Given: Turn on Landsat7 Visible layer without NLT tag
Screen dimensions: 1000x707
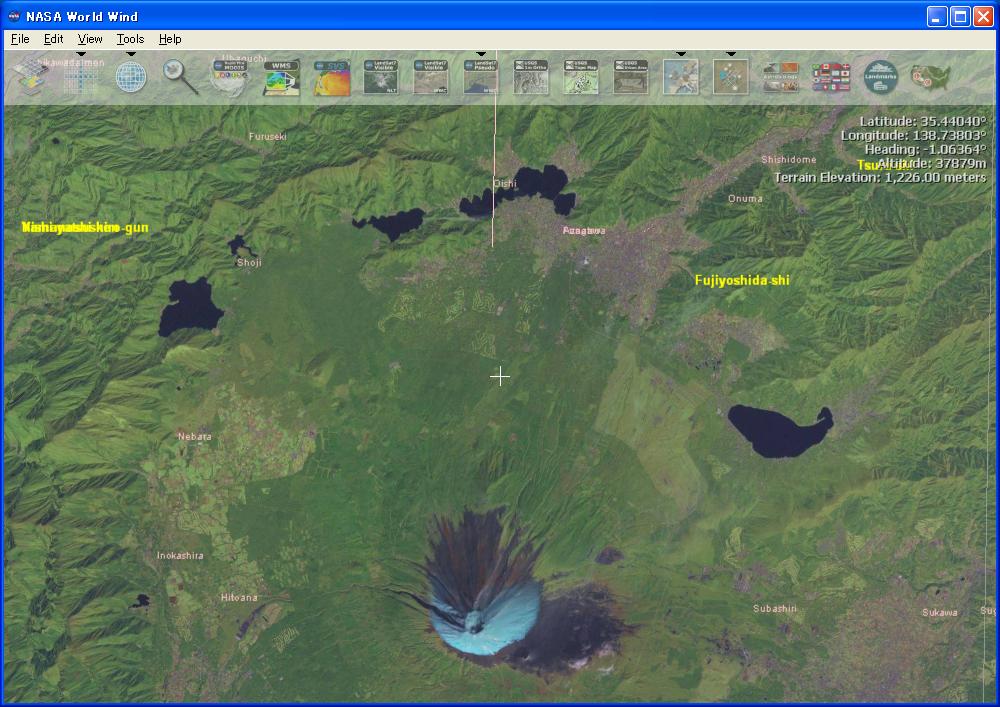Looking at the screenshot, I should click(430, 77).
